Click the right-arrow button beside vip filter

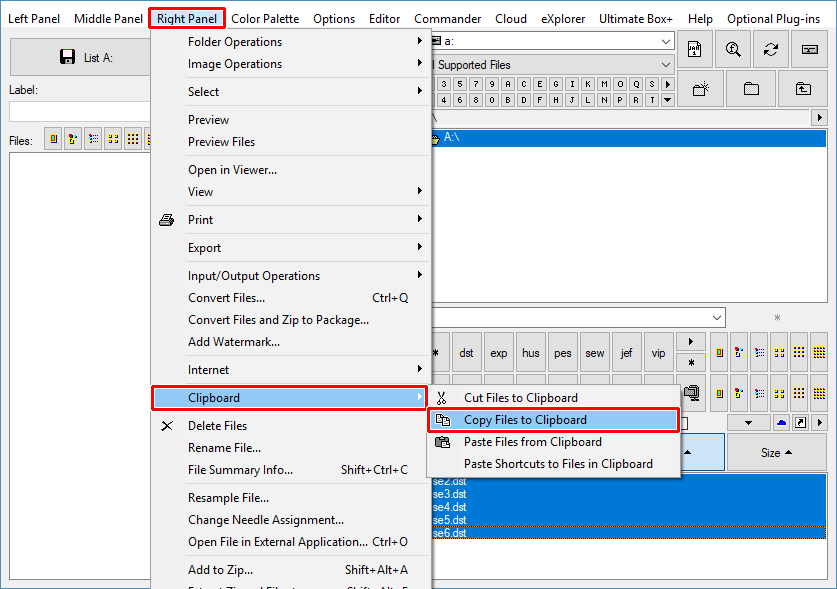point(691,342)
